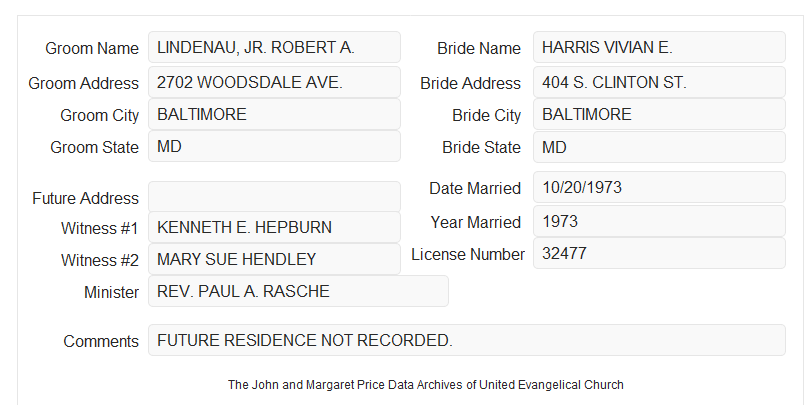Viewport: 805px width, 405px height.
Task: Click the License Number field
Action: [659, 253]
